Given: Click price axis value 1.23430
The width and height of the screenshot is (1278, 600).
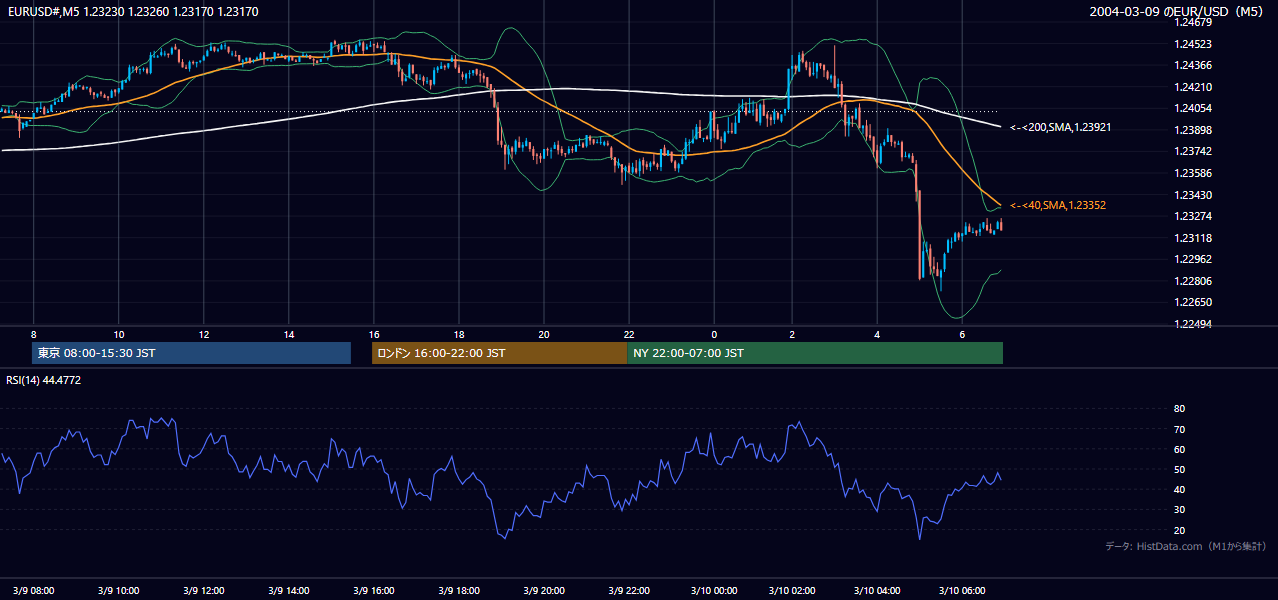Looking at the screenshot, I should point(1195,195).
